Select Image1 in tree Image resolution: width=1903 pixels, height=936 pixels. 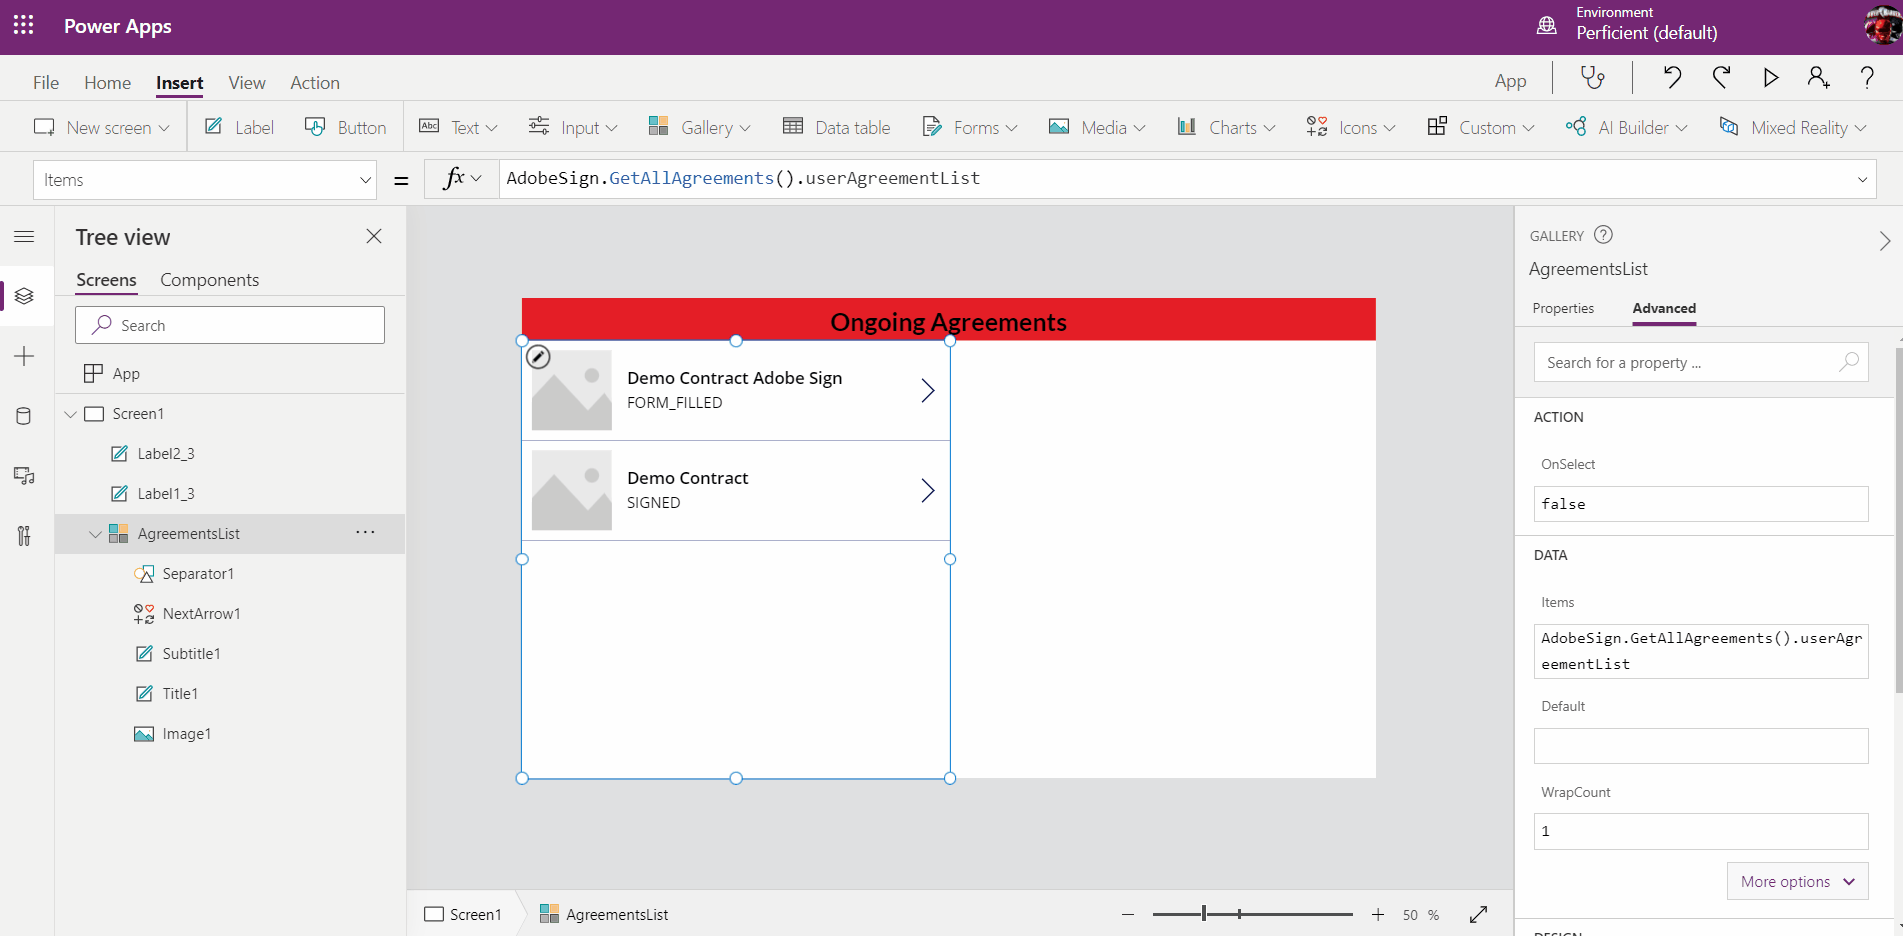pyautogui.click(x=186, y=733)
